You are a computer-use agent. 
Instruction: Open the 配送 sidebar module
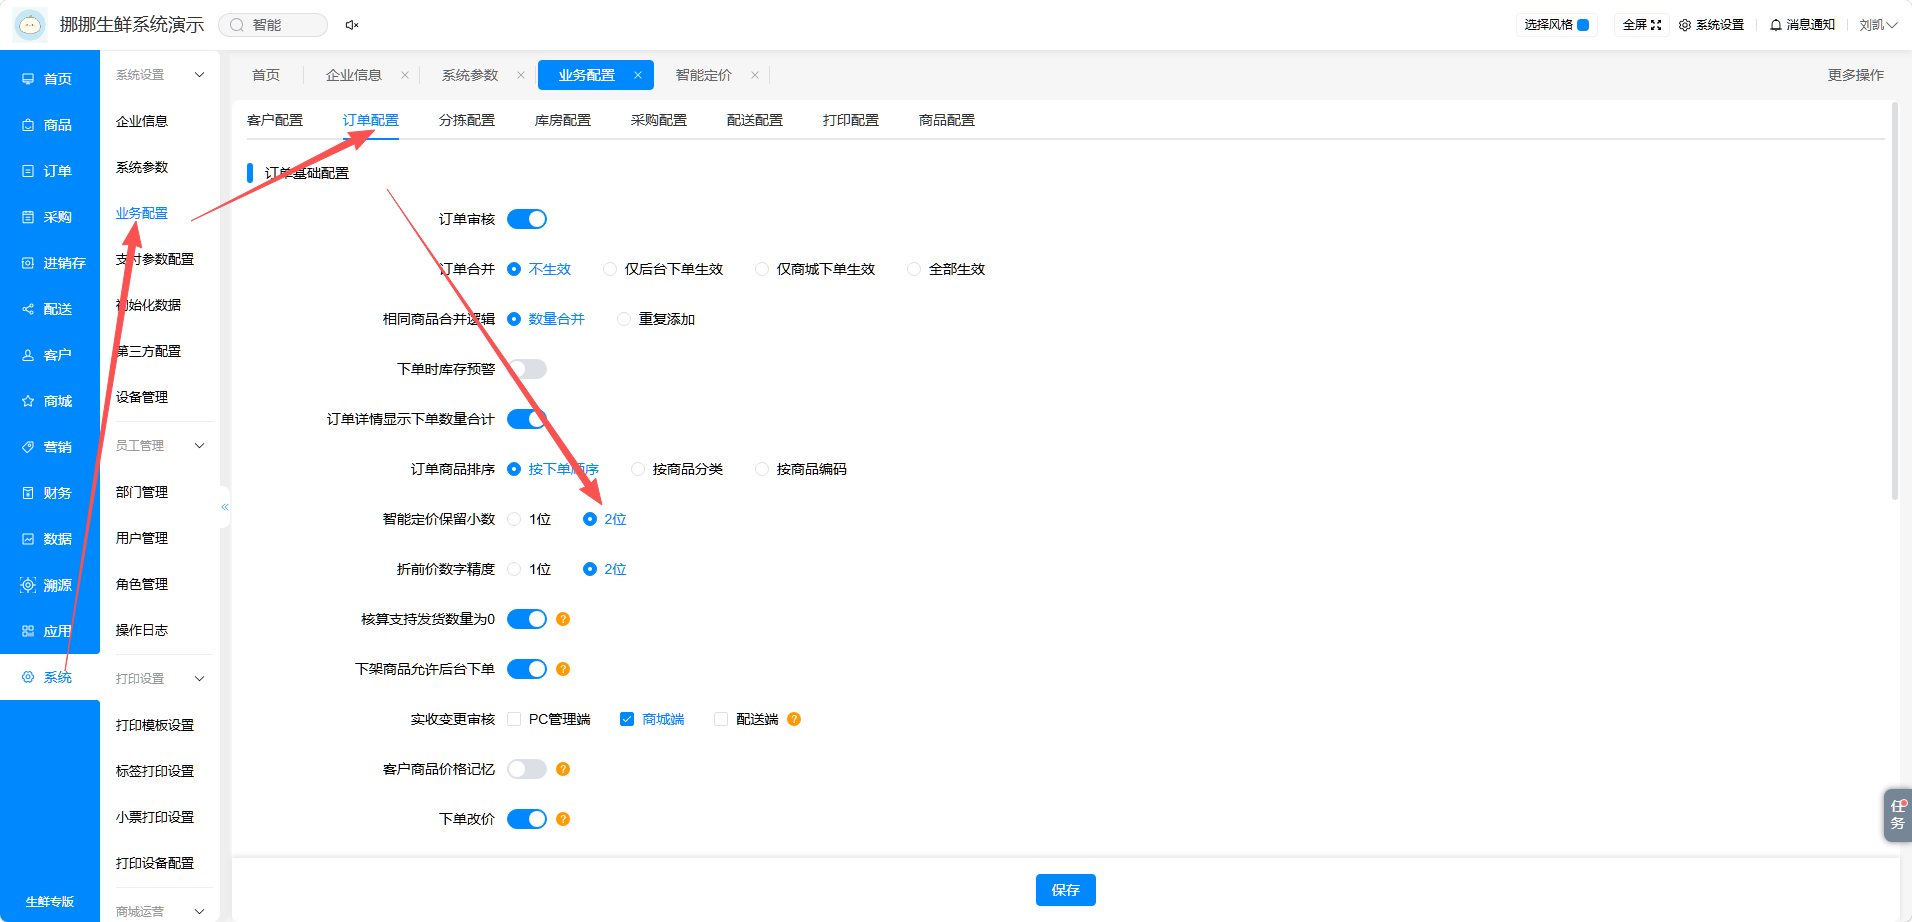(x=48, y=309)
